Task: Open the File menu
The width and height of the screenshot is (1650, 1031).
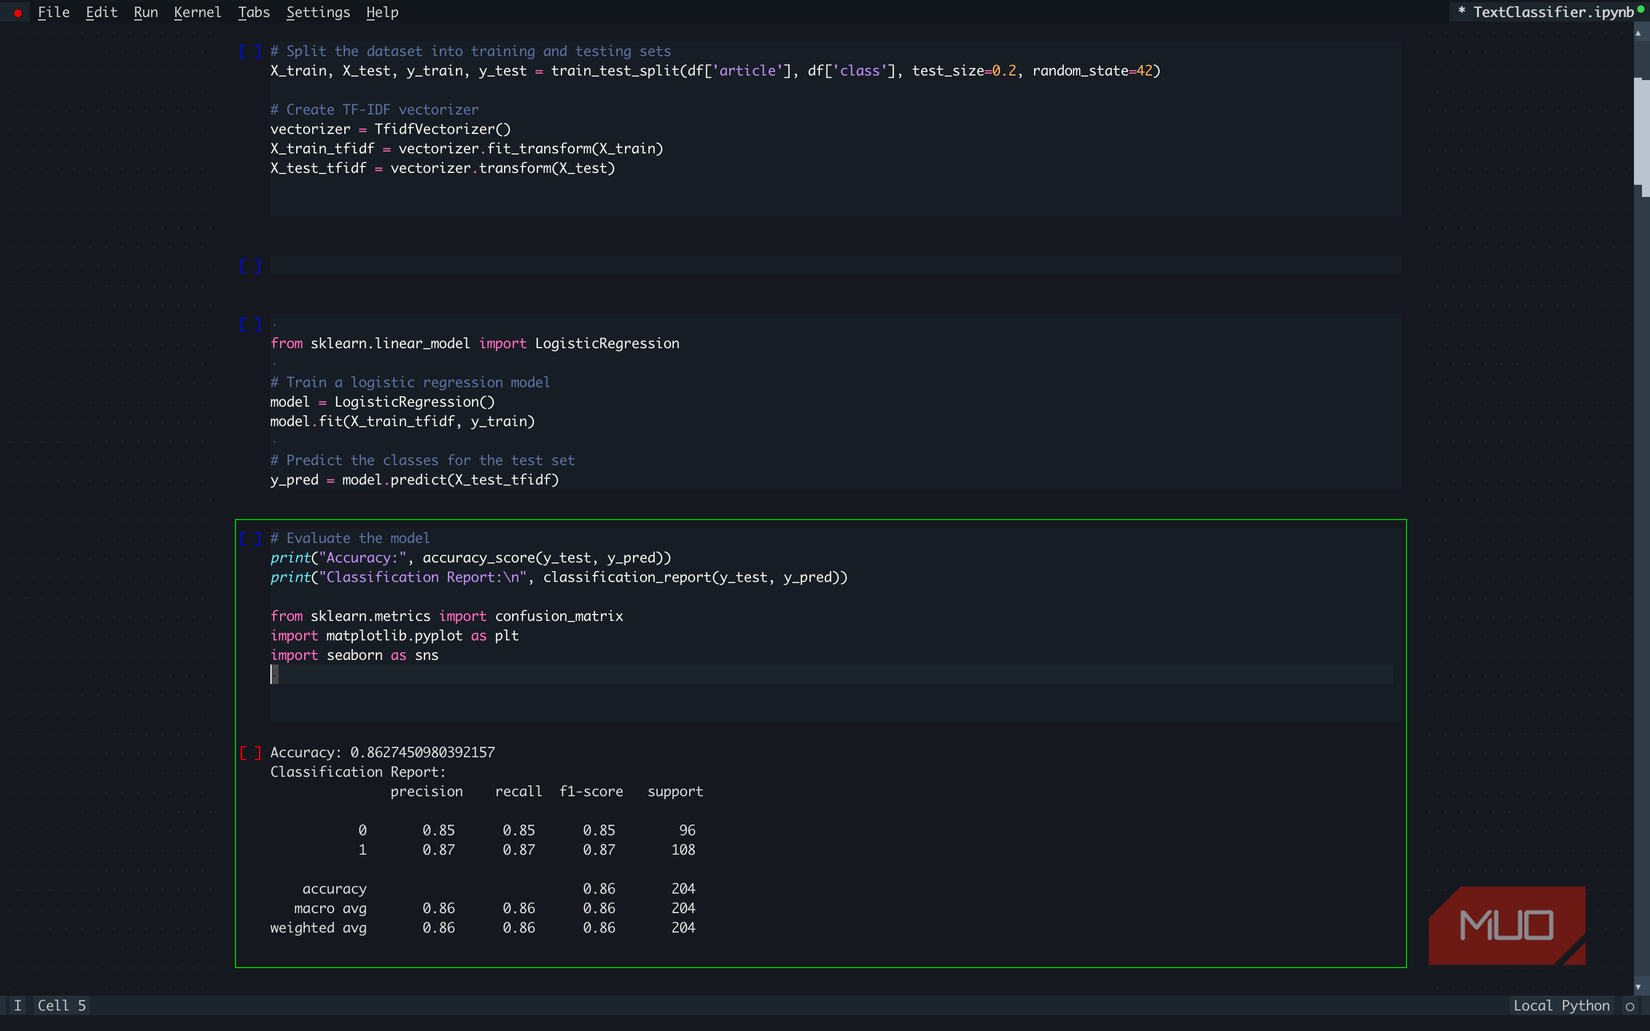Action: point(53,13)
